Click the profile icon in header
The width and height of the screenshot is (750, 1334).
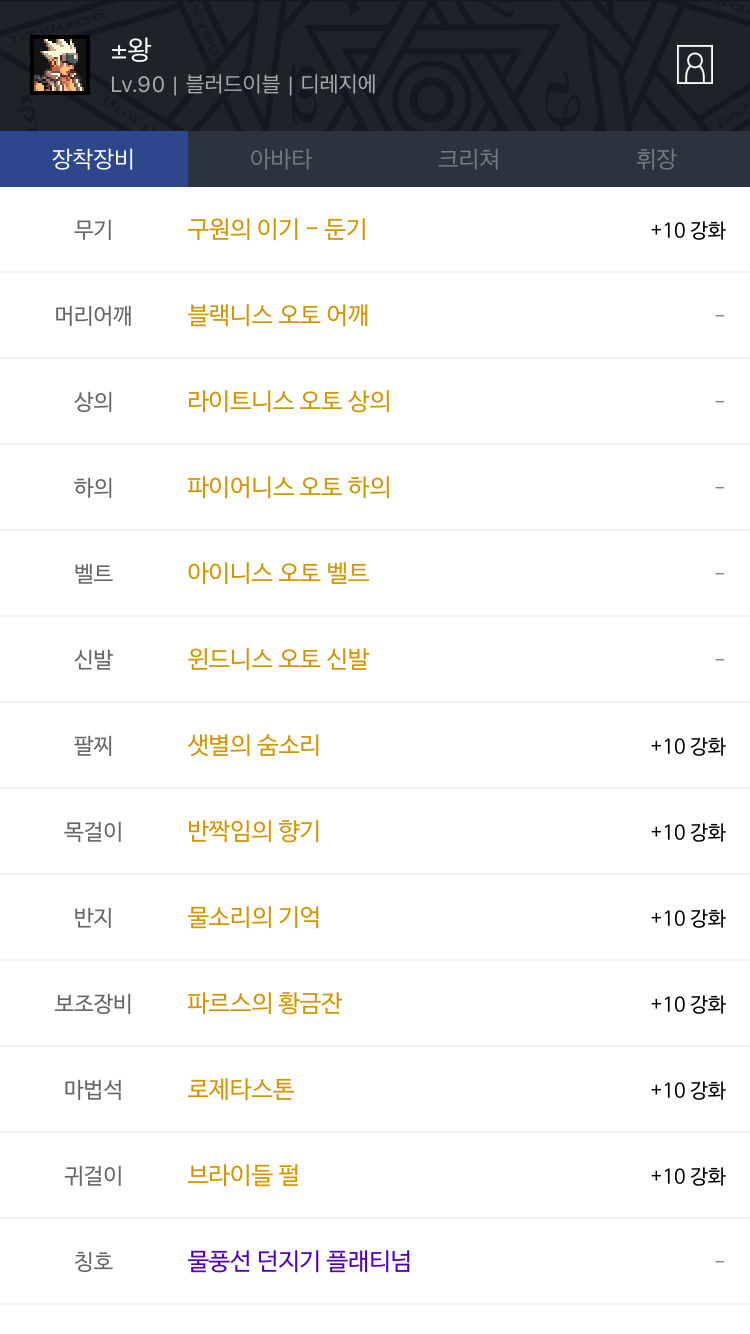(x=694, y=65)
